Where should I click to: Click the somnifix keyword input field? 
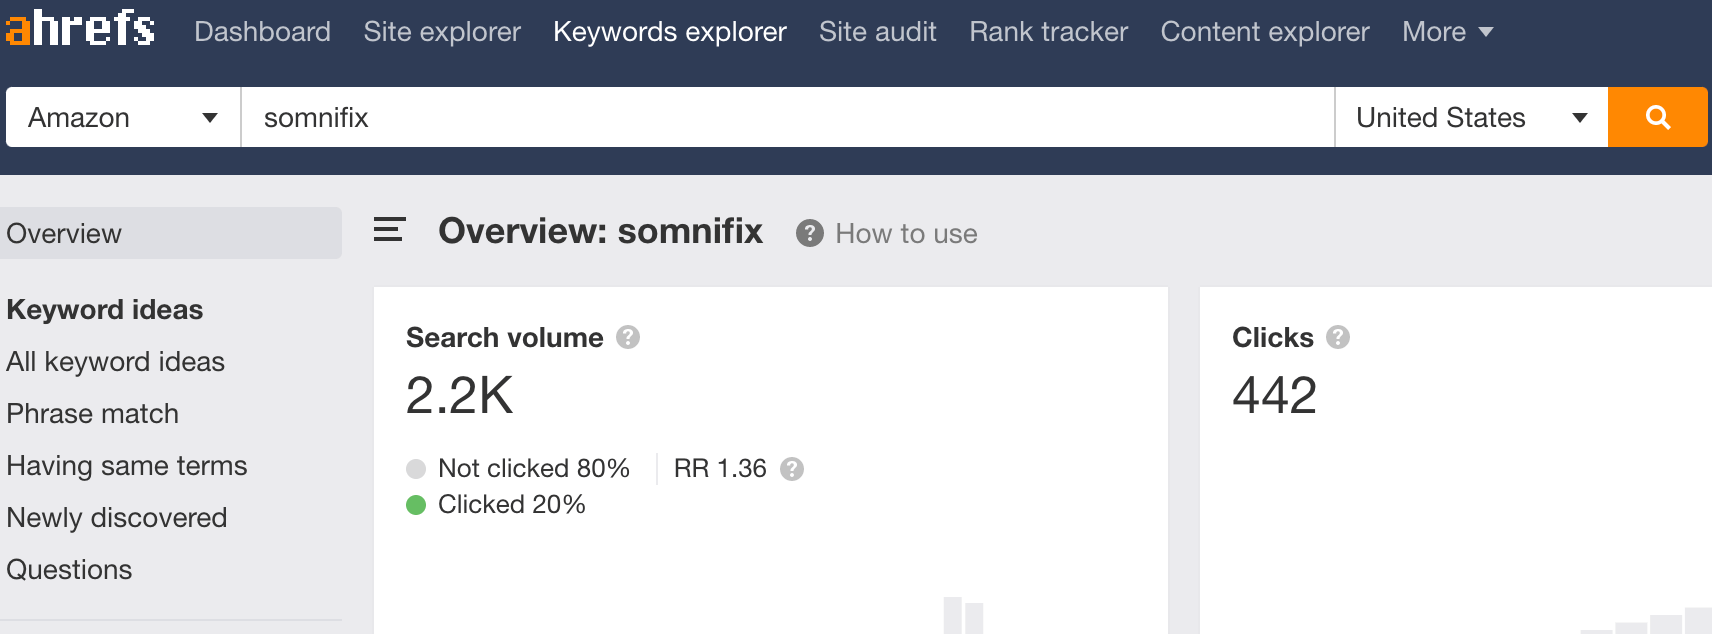tap(700, 117)
